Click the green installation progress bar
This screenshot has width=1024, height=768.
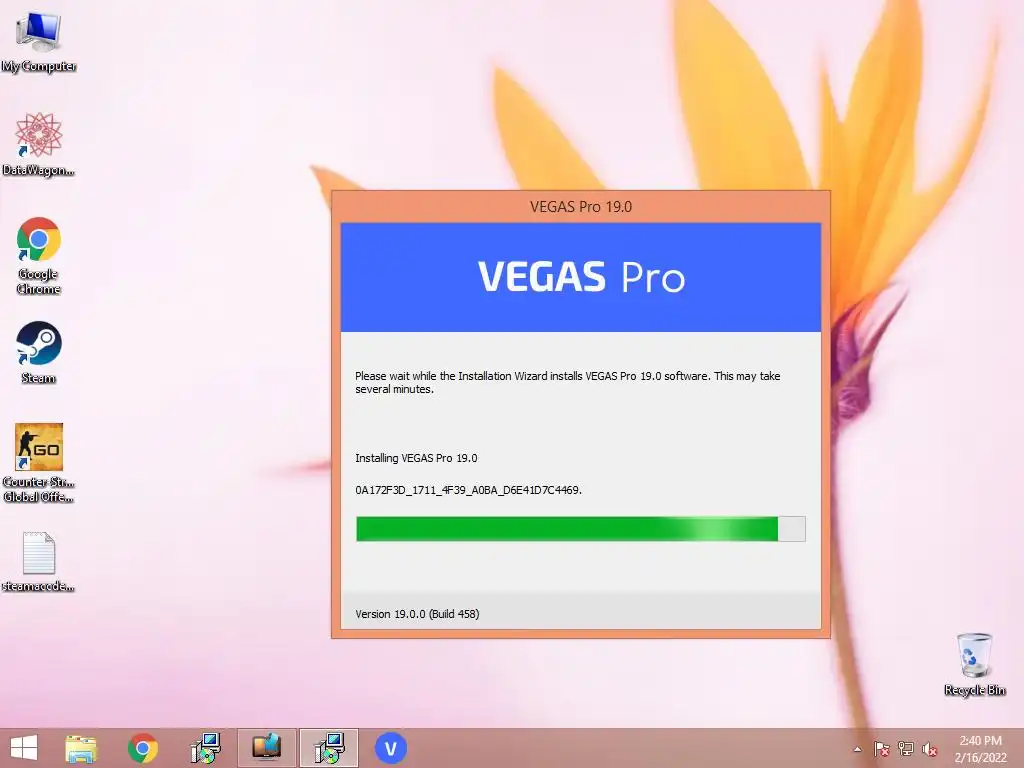point(581,529)
